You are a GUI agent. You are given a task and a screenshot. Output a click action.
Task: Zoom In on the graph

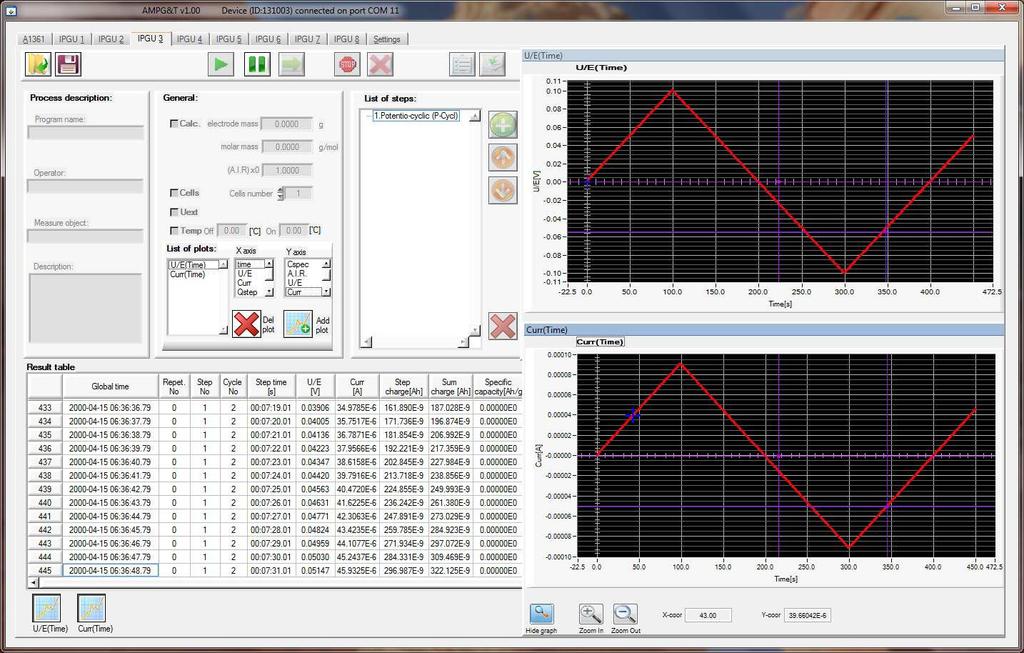(x=590, y=614)
